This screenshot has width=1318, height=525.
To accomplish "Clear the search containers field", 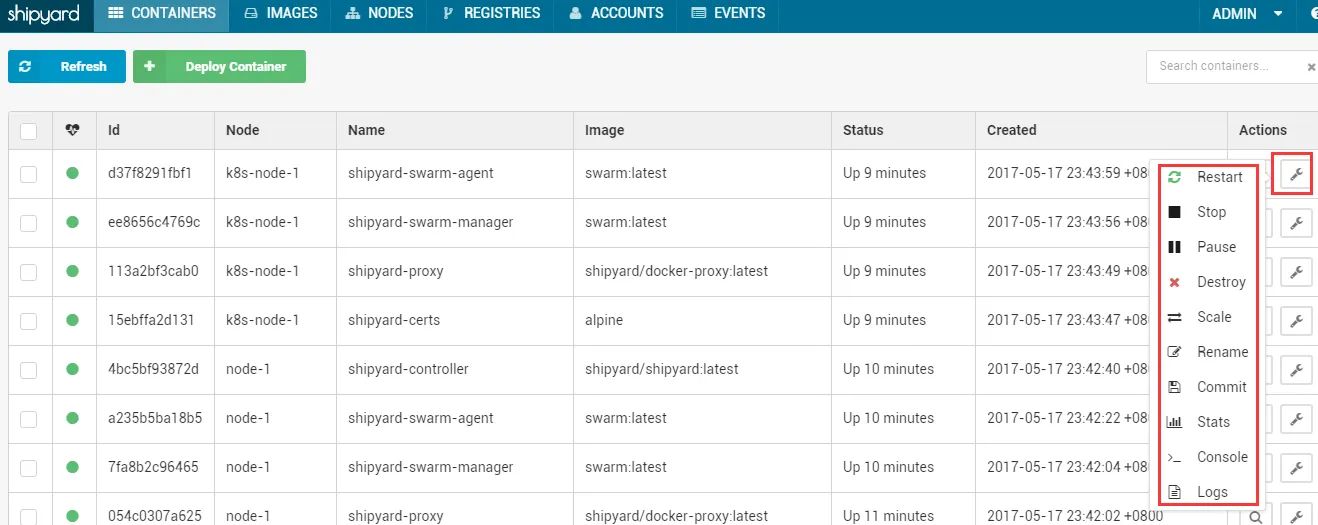I will 1311,67.
